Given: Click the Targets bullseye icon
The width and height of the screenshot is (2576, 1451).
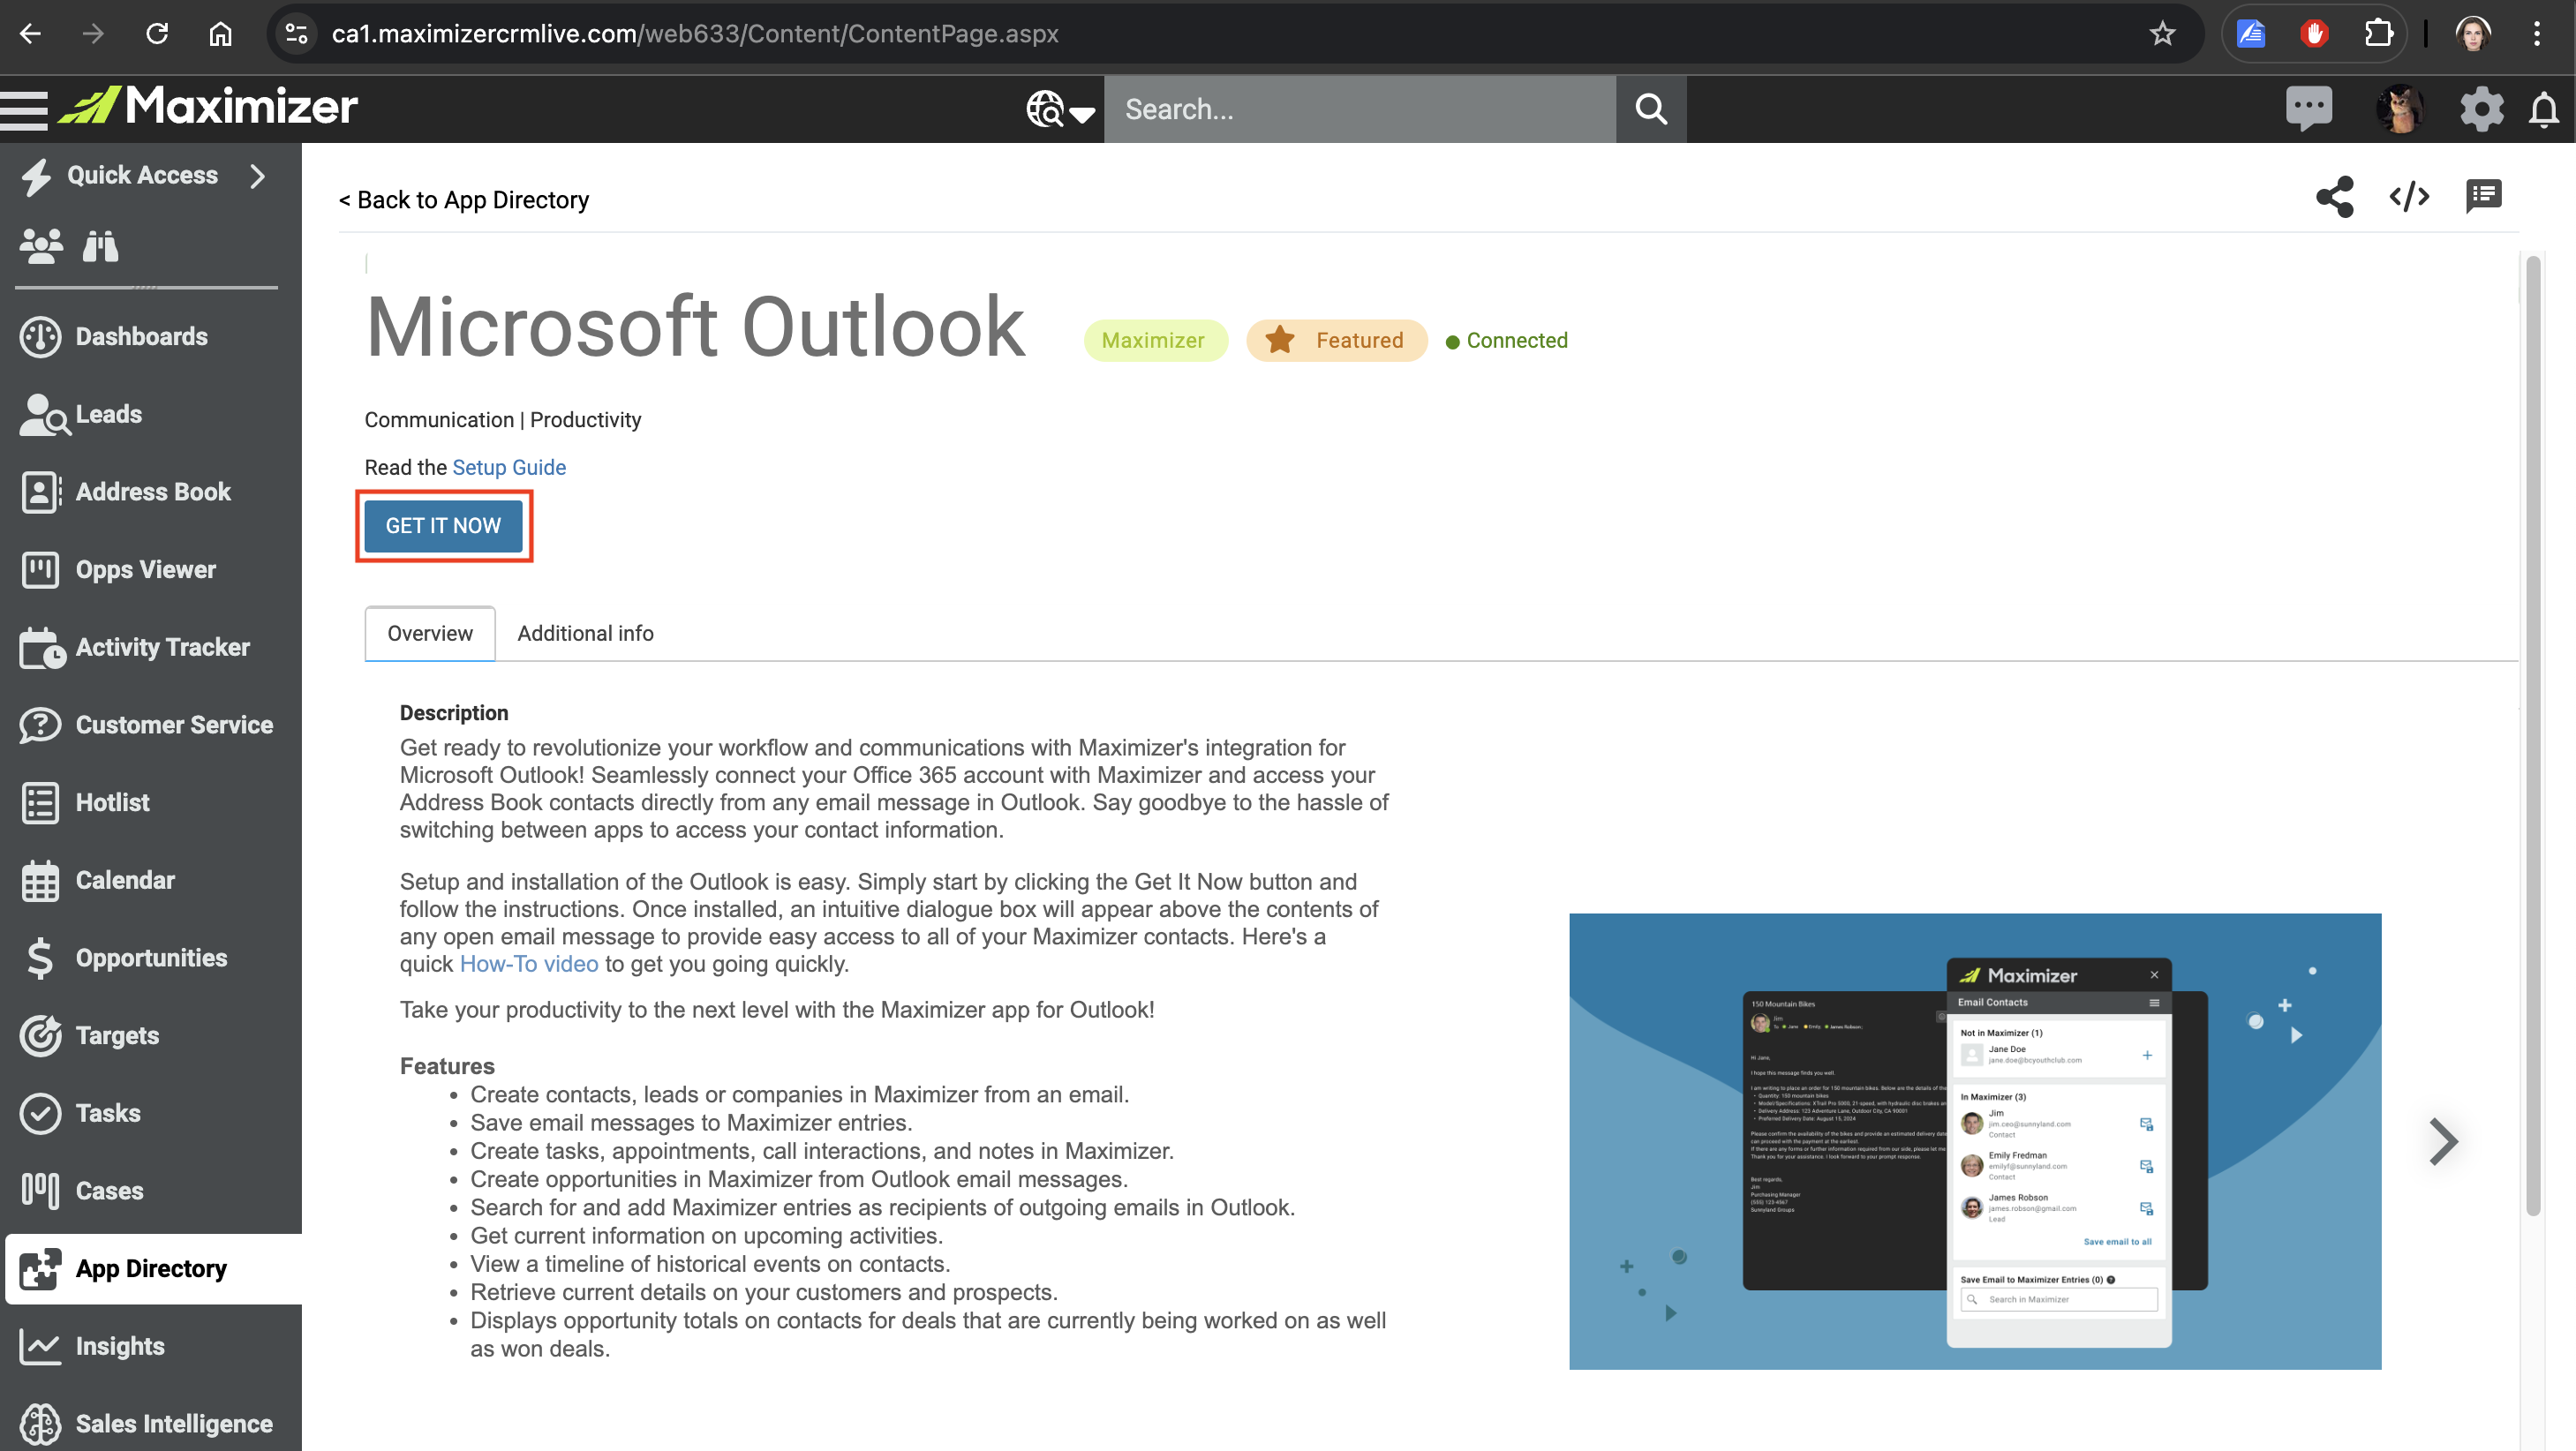Looking at the screenshot, I should coord(40,1036).
